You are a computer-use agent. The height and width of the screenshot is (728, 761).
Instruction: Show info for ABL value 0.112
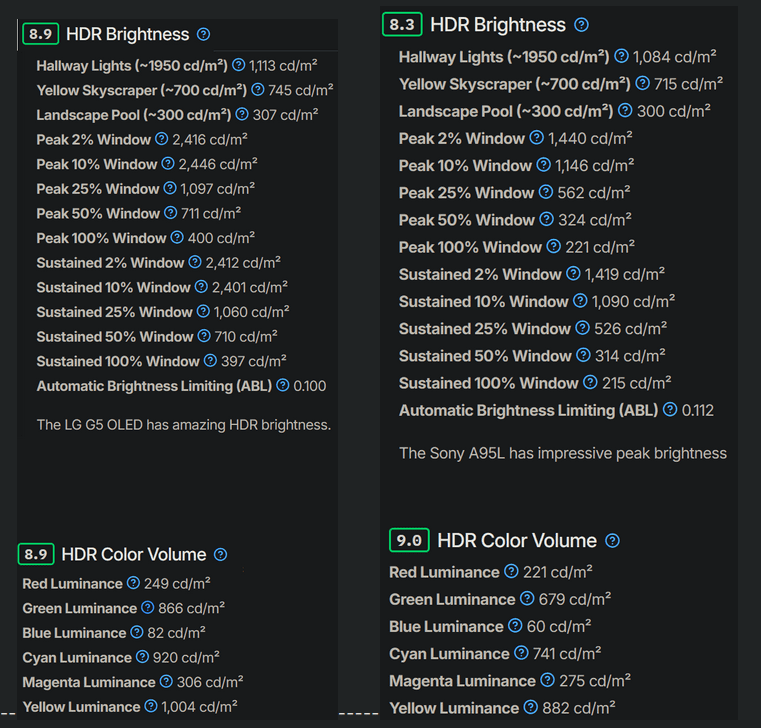pos(671,410)
